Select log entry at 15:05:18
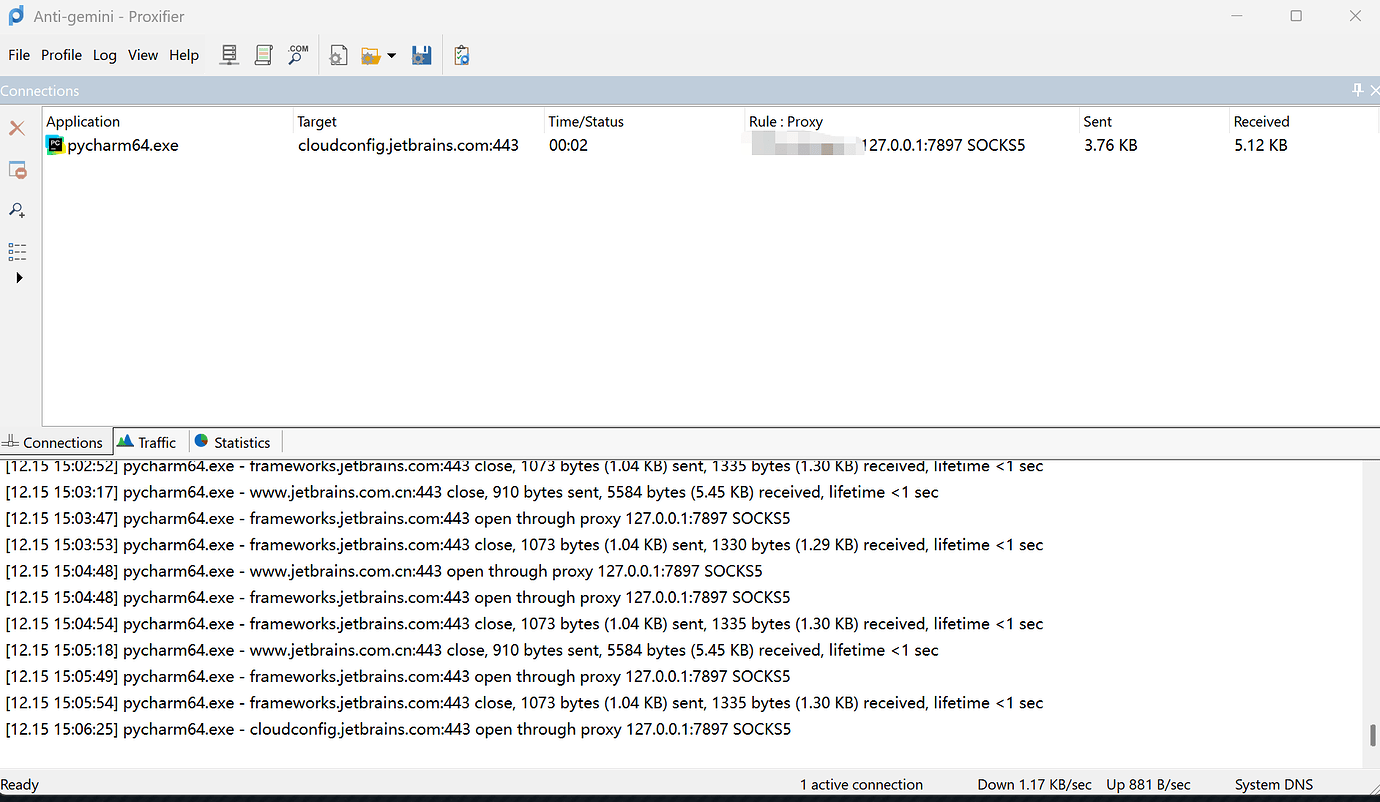1380x802 pixels. click(x=472, y=650)
